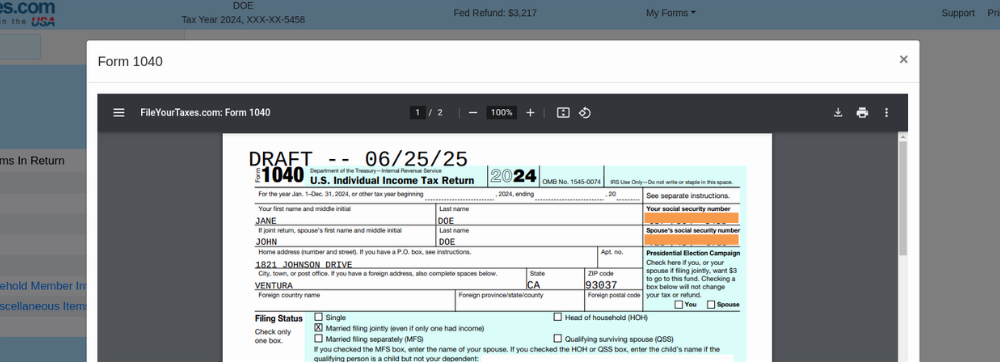Click the address field 1821 JOHNSON DRIVE
Screen dimensions: 1000x362
coord(425,258)
